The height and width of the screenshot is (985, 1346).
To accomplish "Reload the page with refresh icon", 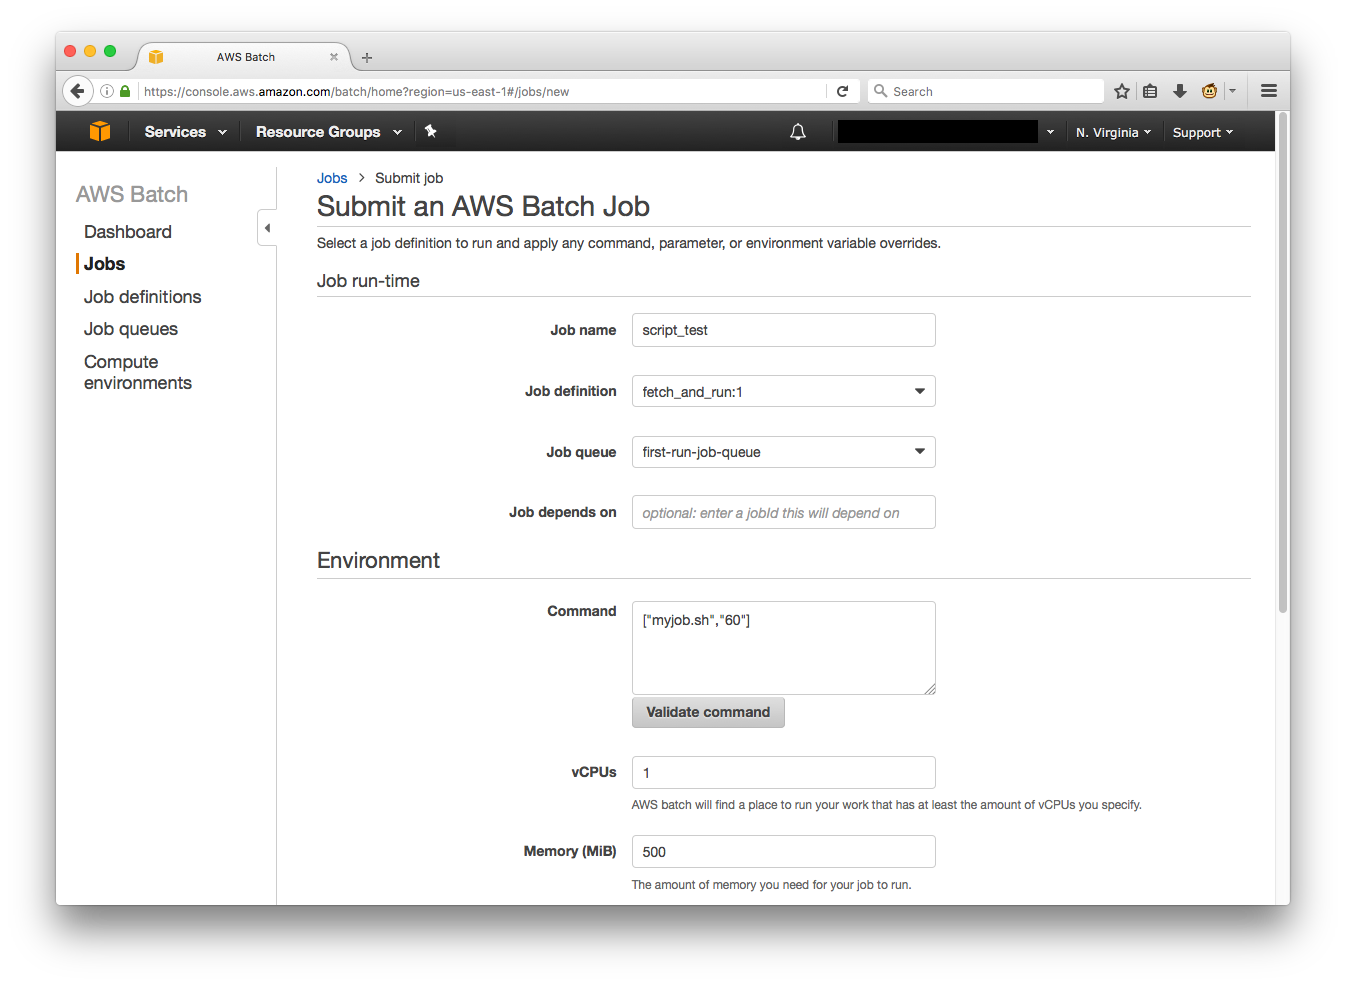I will pos(842,91).
